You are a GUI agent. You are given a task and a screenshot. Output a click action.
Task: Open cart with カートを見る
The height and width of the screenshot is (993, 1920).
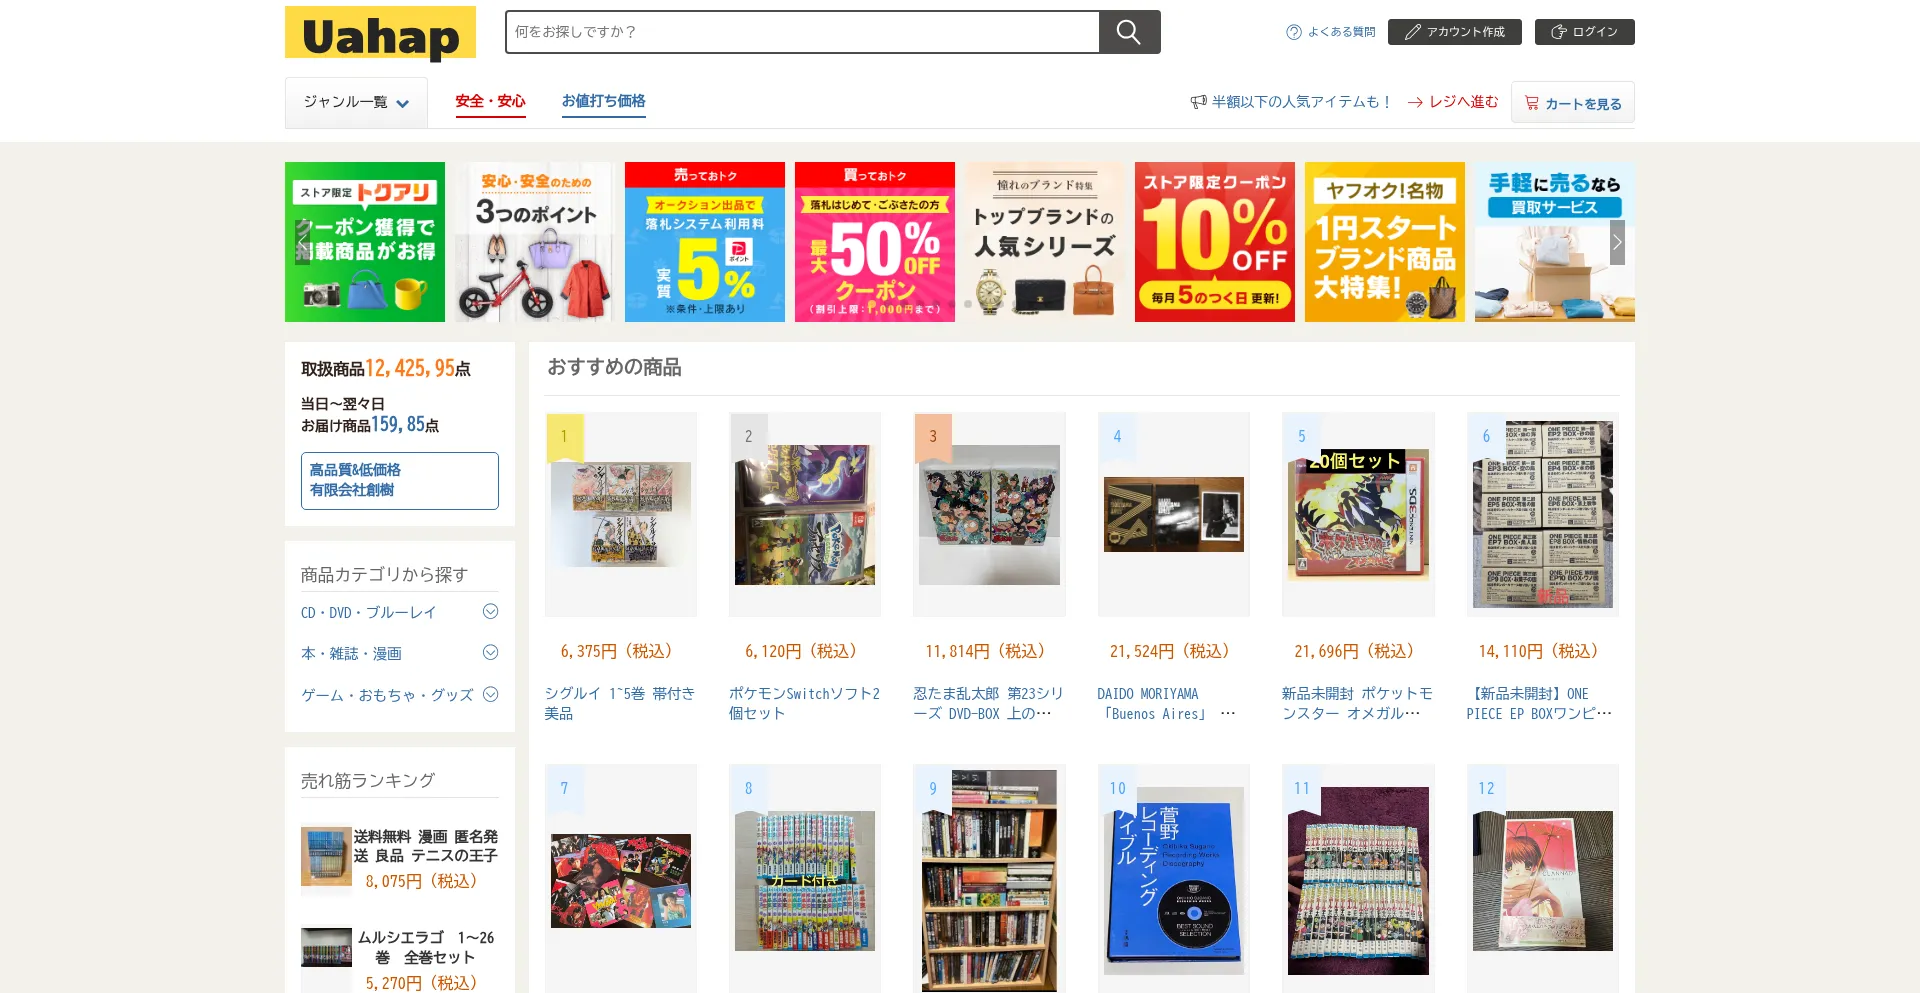1572,103
